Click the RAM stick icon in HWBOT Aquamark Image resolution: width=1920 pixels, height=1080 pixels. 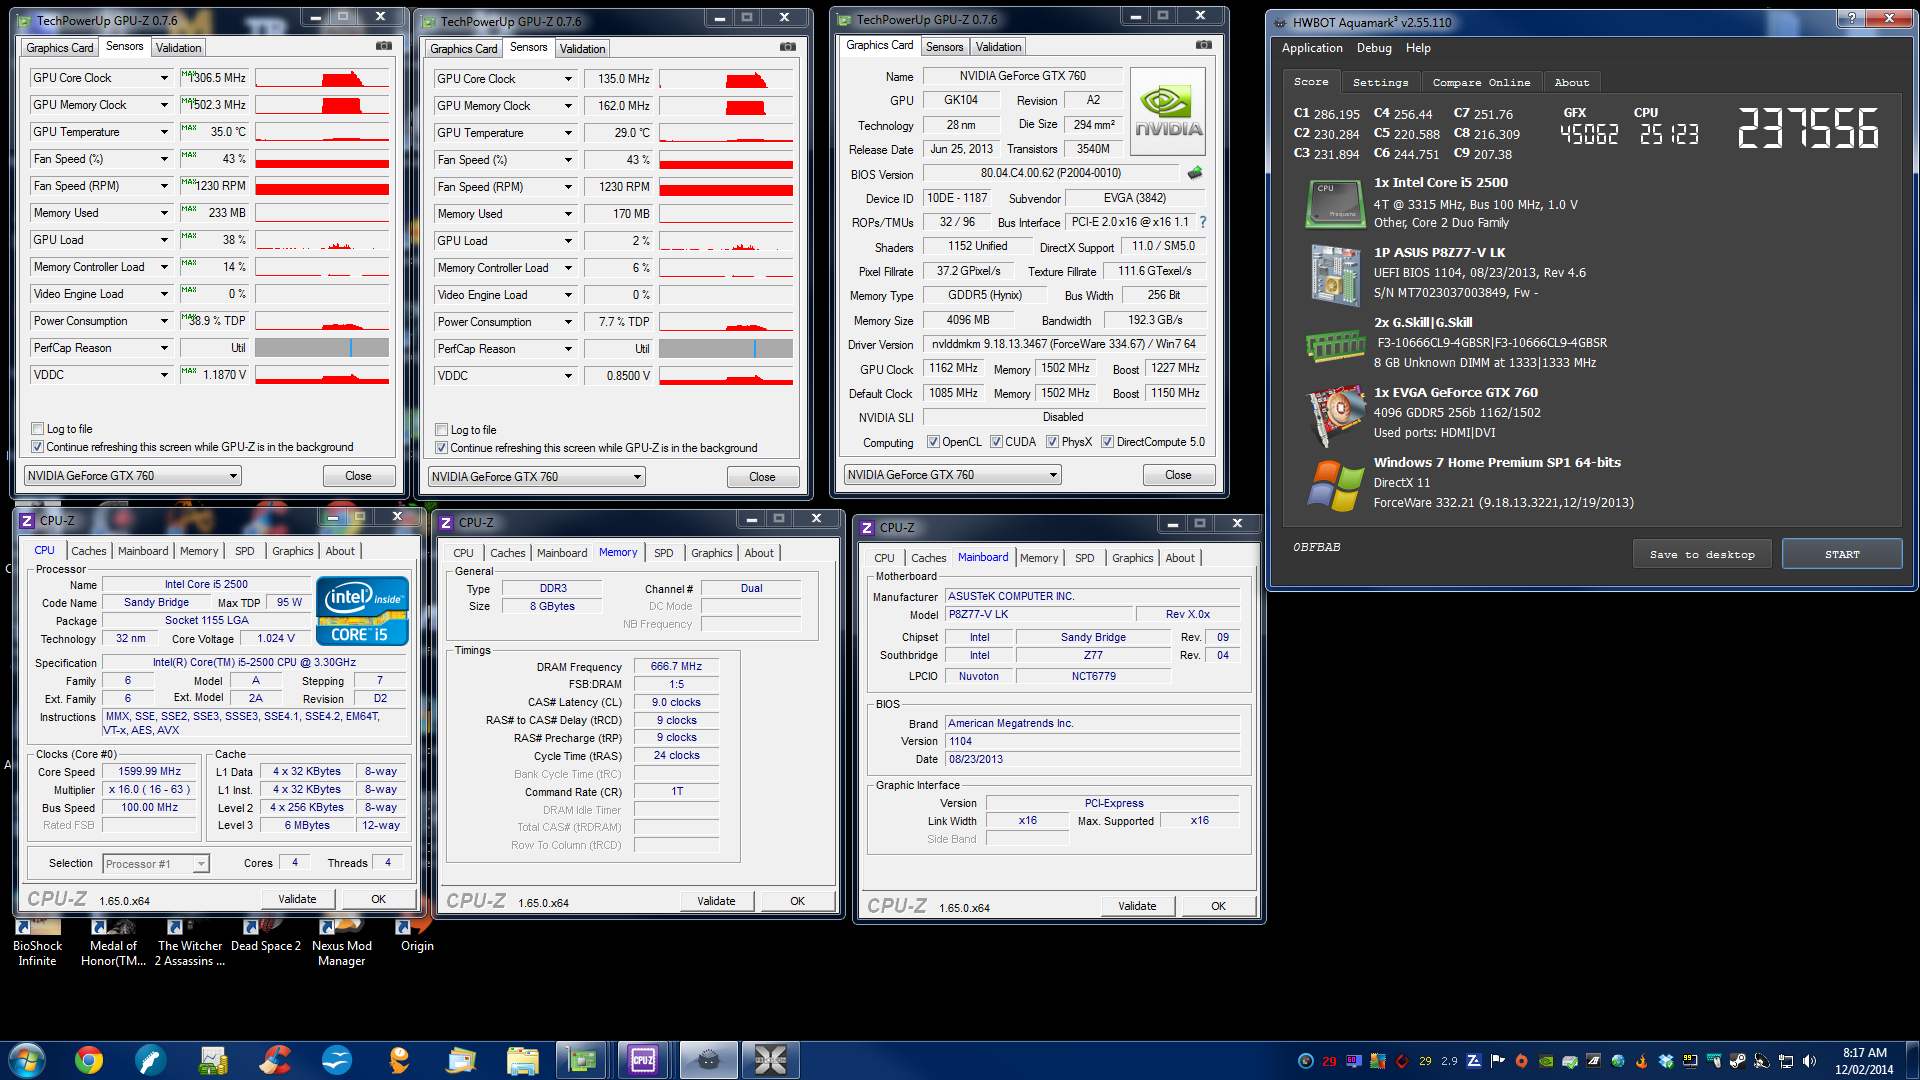1335,346
